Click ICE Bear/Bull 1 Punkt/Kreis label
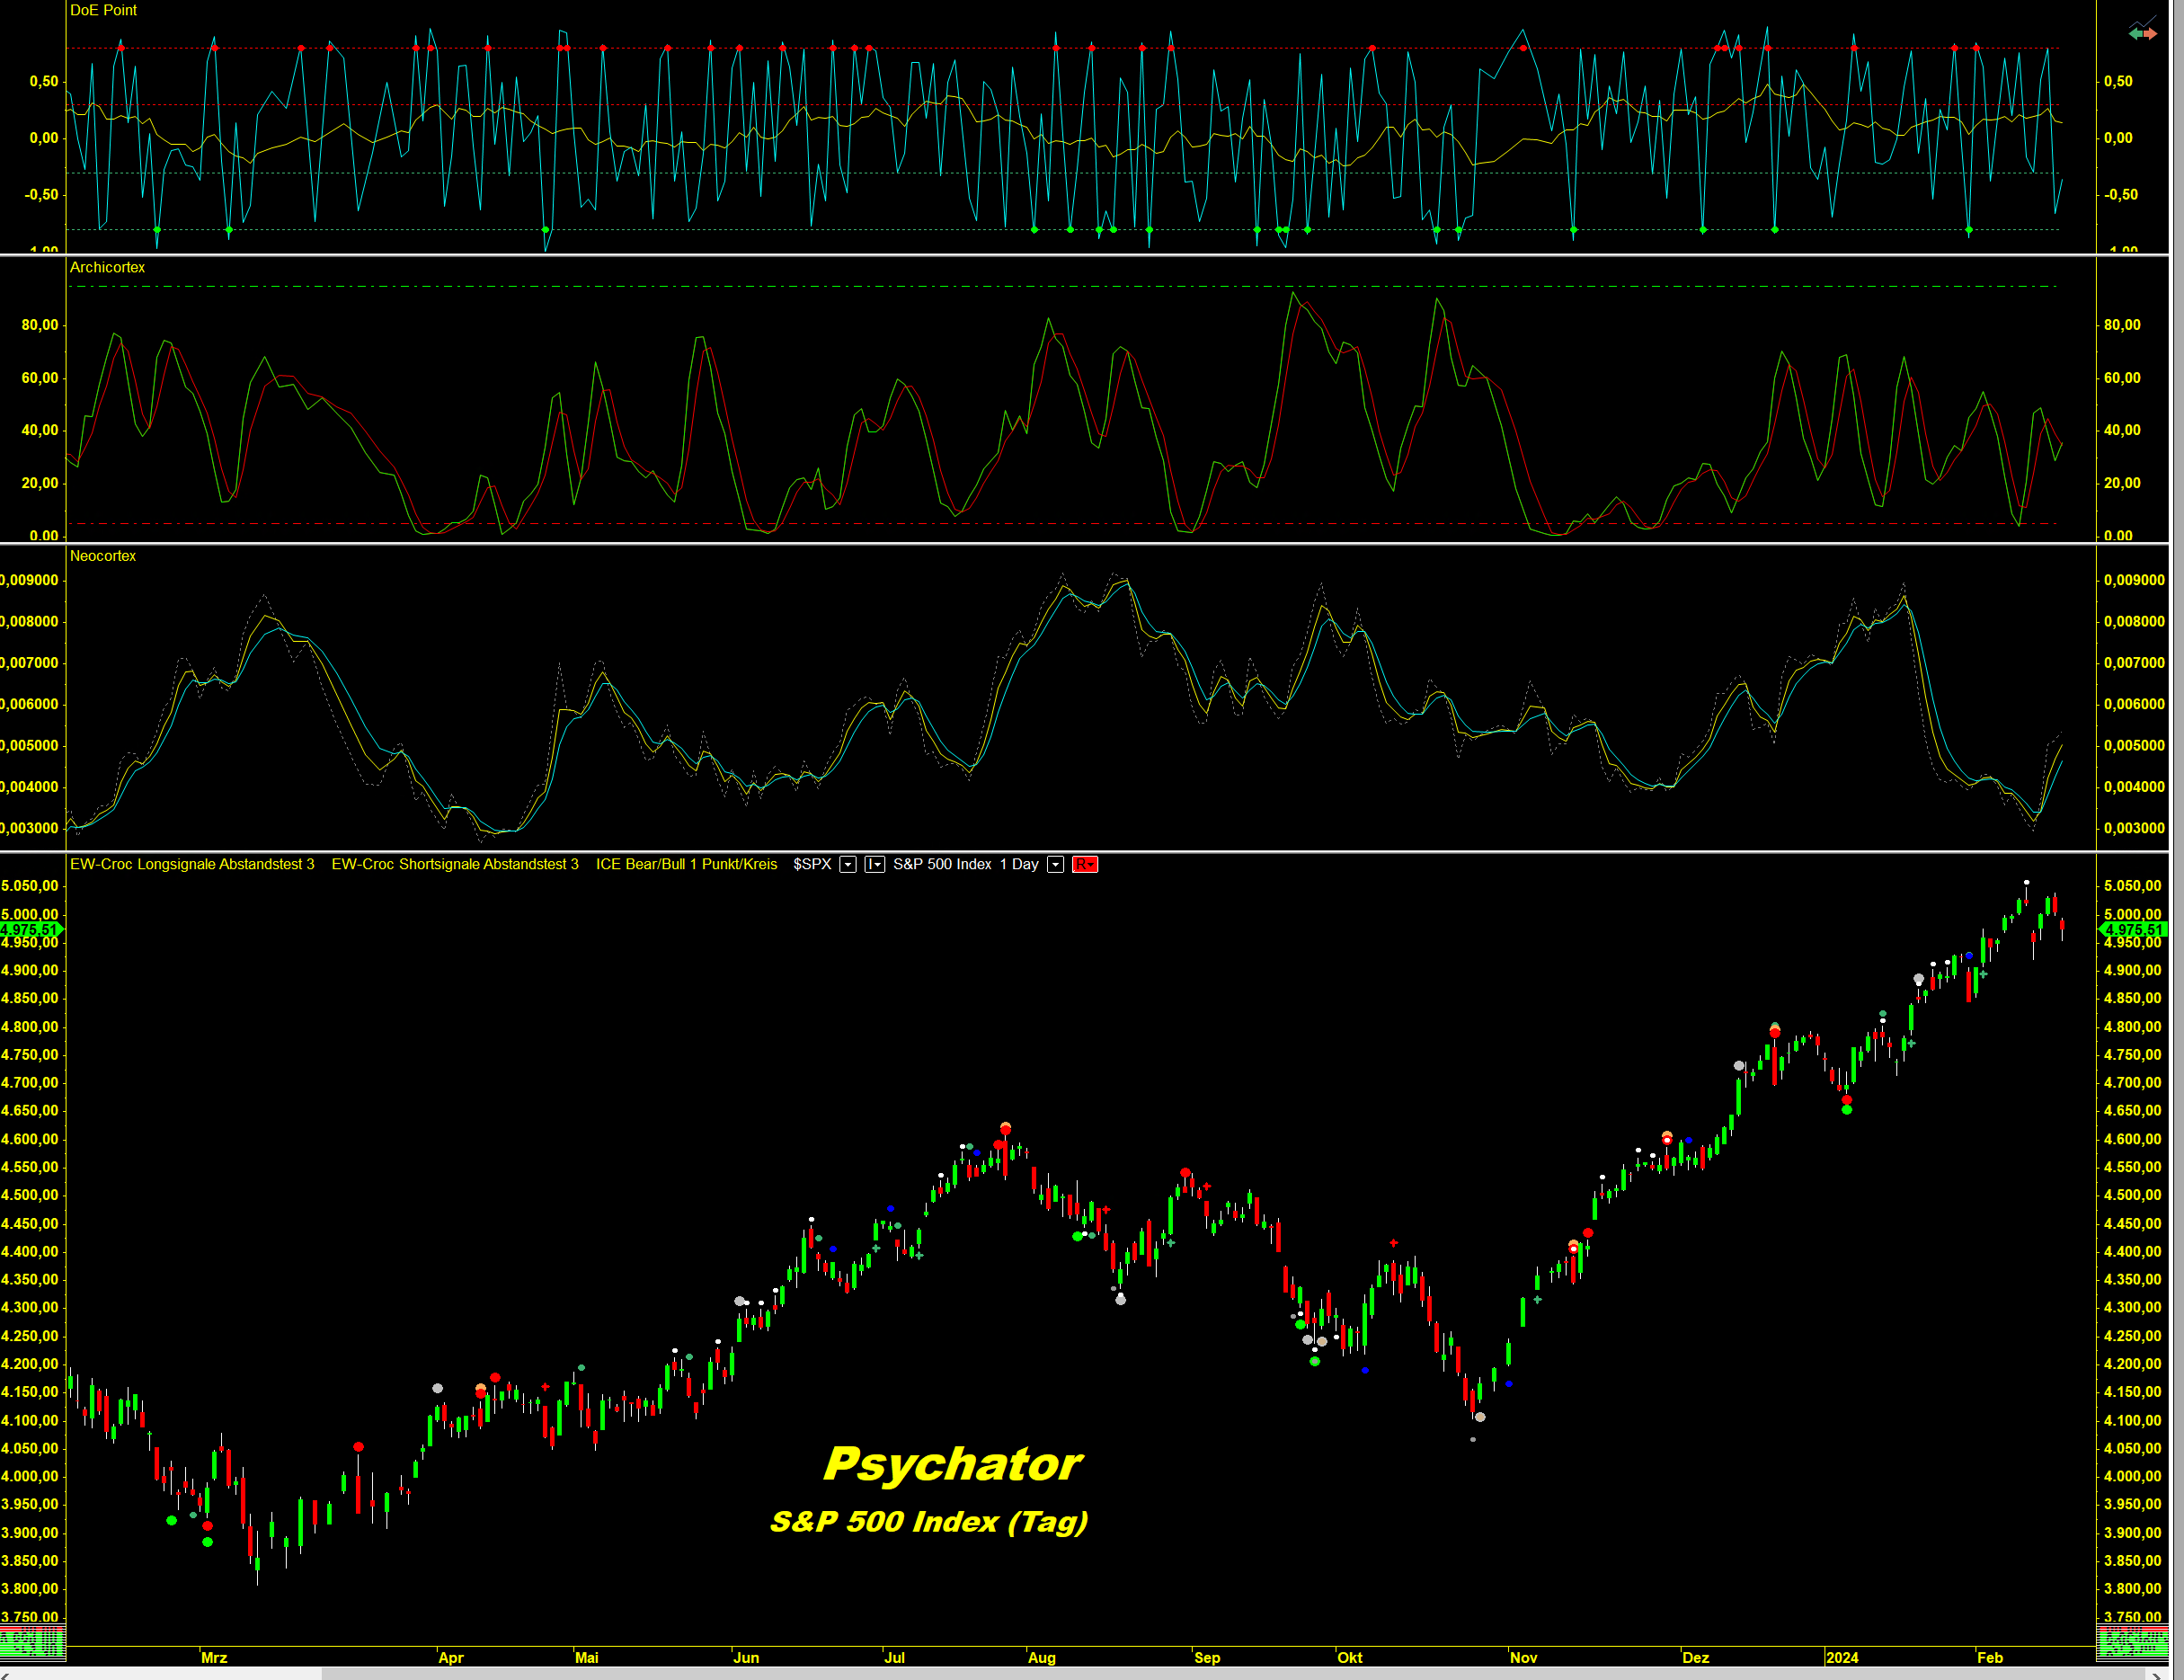 (686, 864)
